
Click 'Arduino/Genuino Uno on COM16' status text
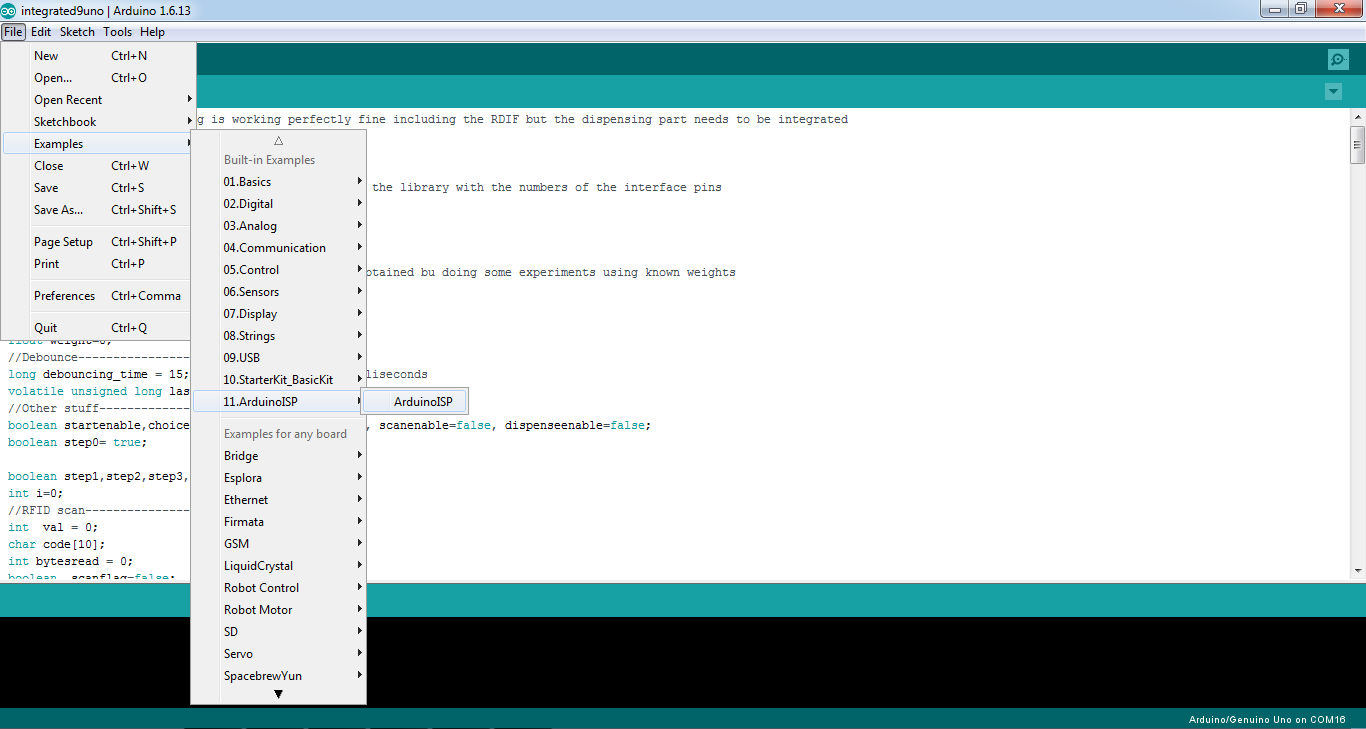click(x=1267, y=719)
